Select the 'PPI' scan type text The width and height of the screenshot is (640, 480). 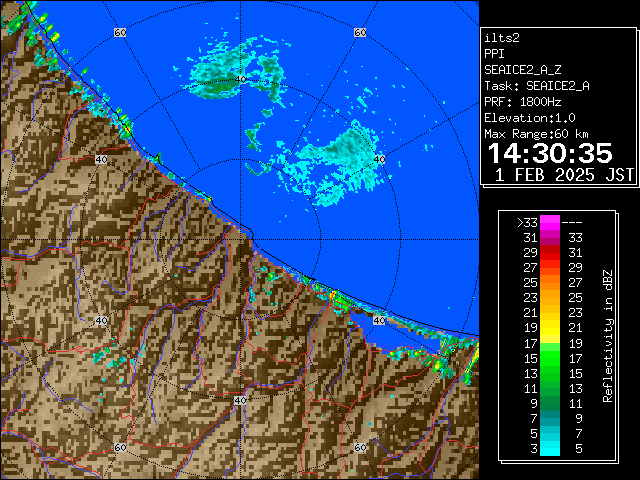click(x=494, y=54)
